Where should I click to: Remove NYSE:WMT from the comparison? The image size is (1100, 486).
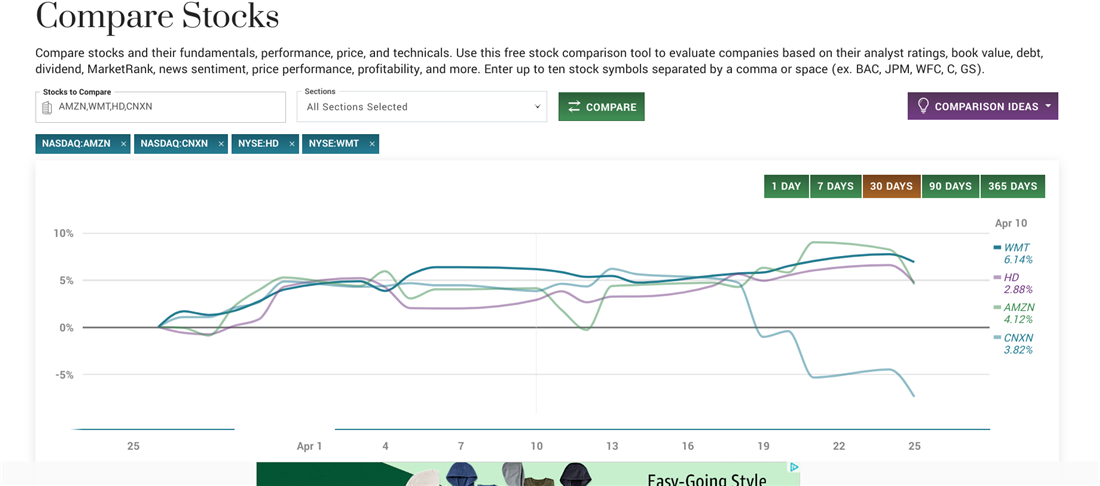pos(372,144)
